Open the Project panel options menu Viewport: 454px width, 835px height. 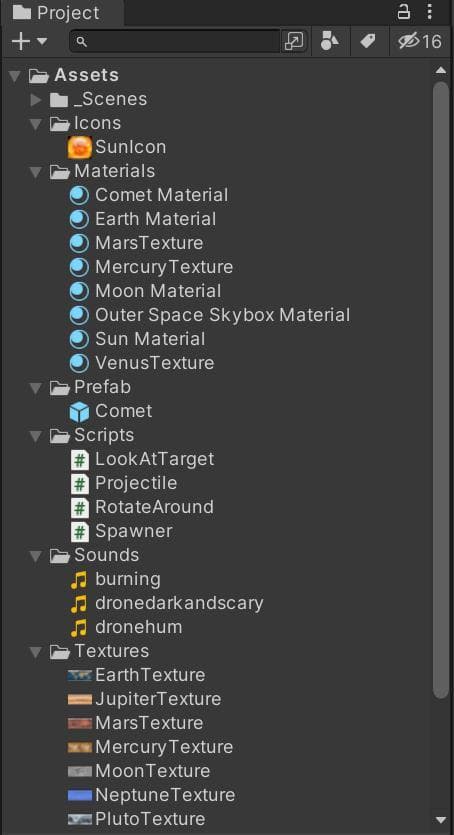(430, 12)
